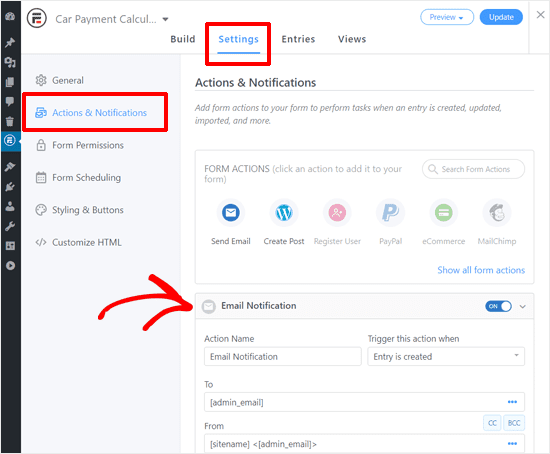The image size is (550, 454).
Task: Open the form name switcher dropdown arrow
Action: [165, 19]
